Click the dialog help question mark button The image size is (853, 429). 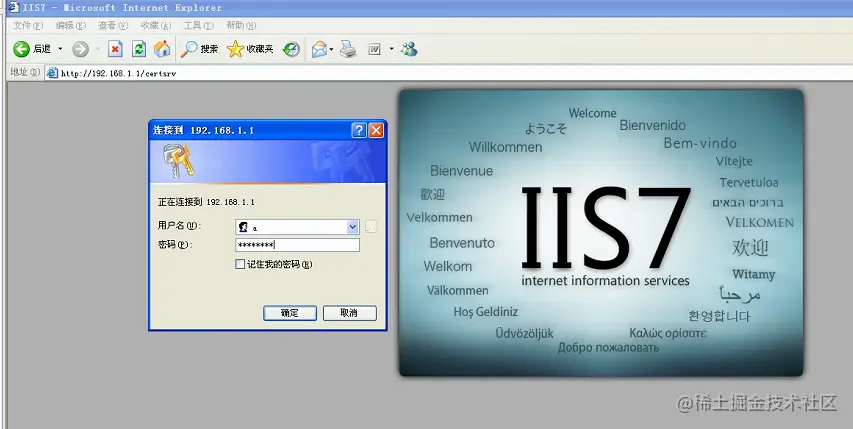358,130
